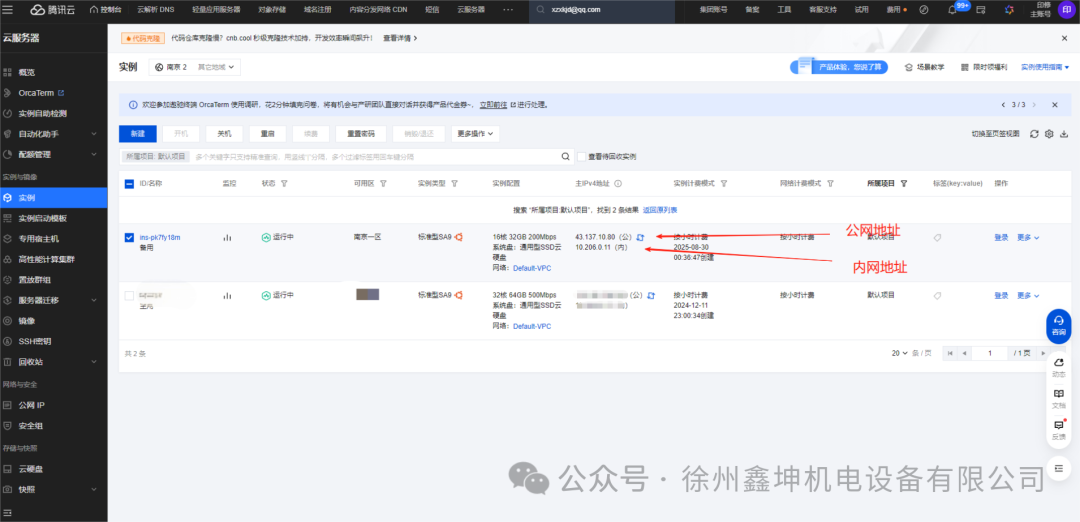This screenshot has height=522, width=1080.
Task: Open the message notification bell
Action: 952,10
